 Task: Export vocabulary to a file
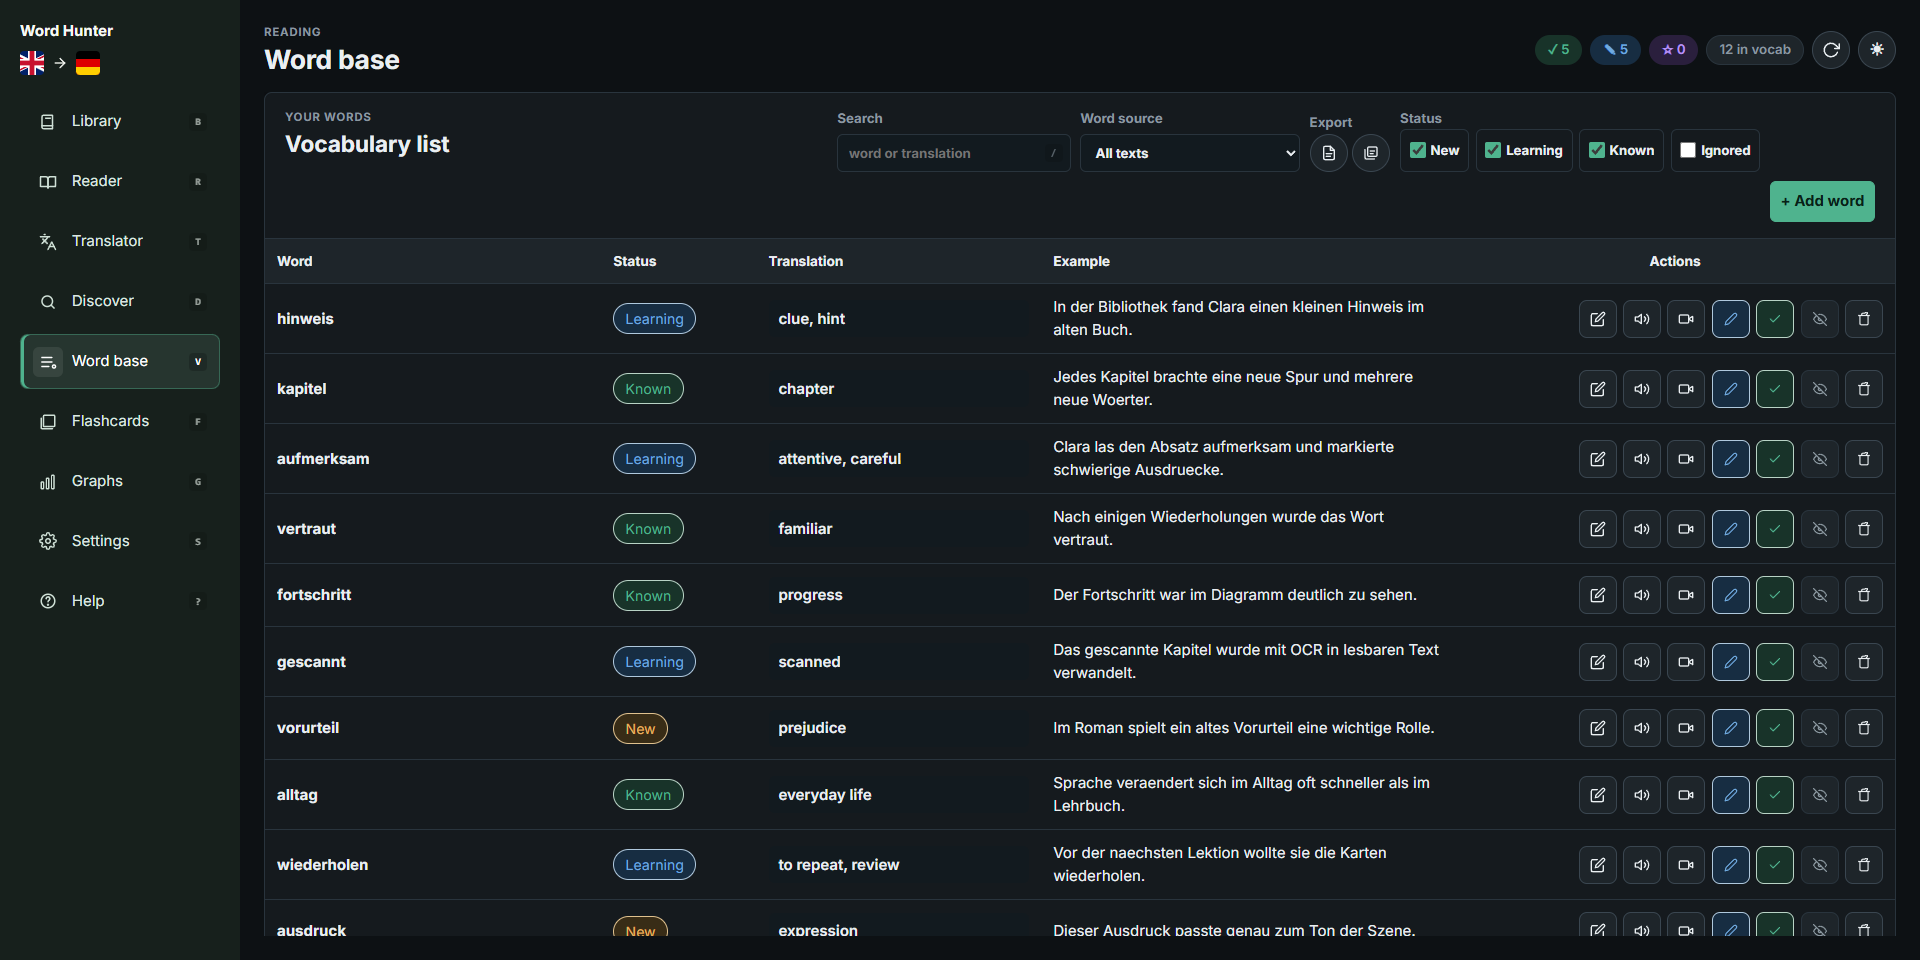pos(1329,153)
